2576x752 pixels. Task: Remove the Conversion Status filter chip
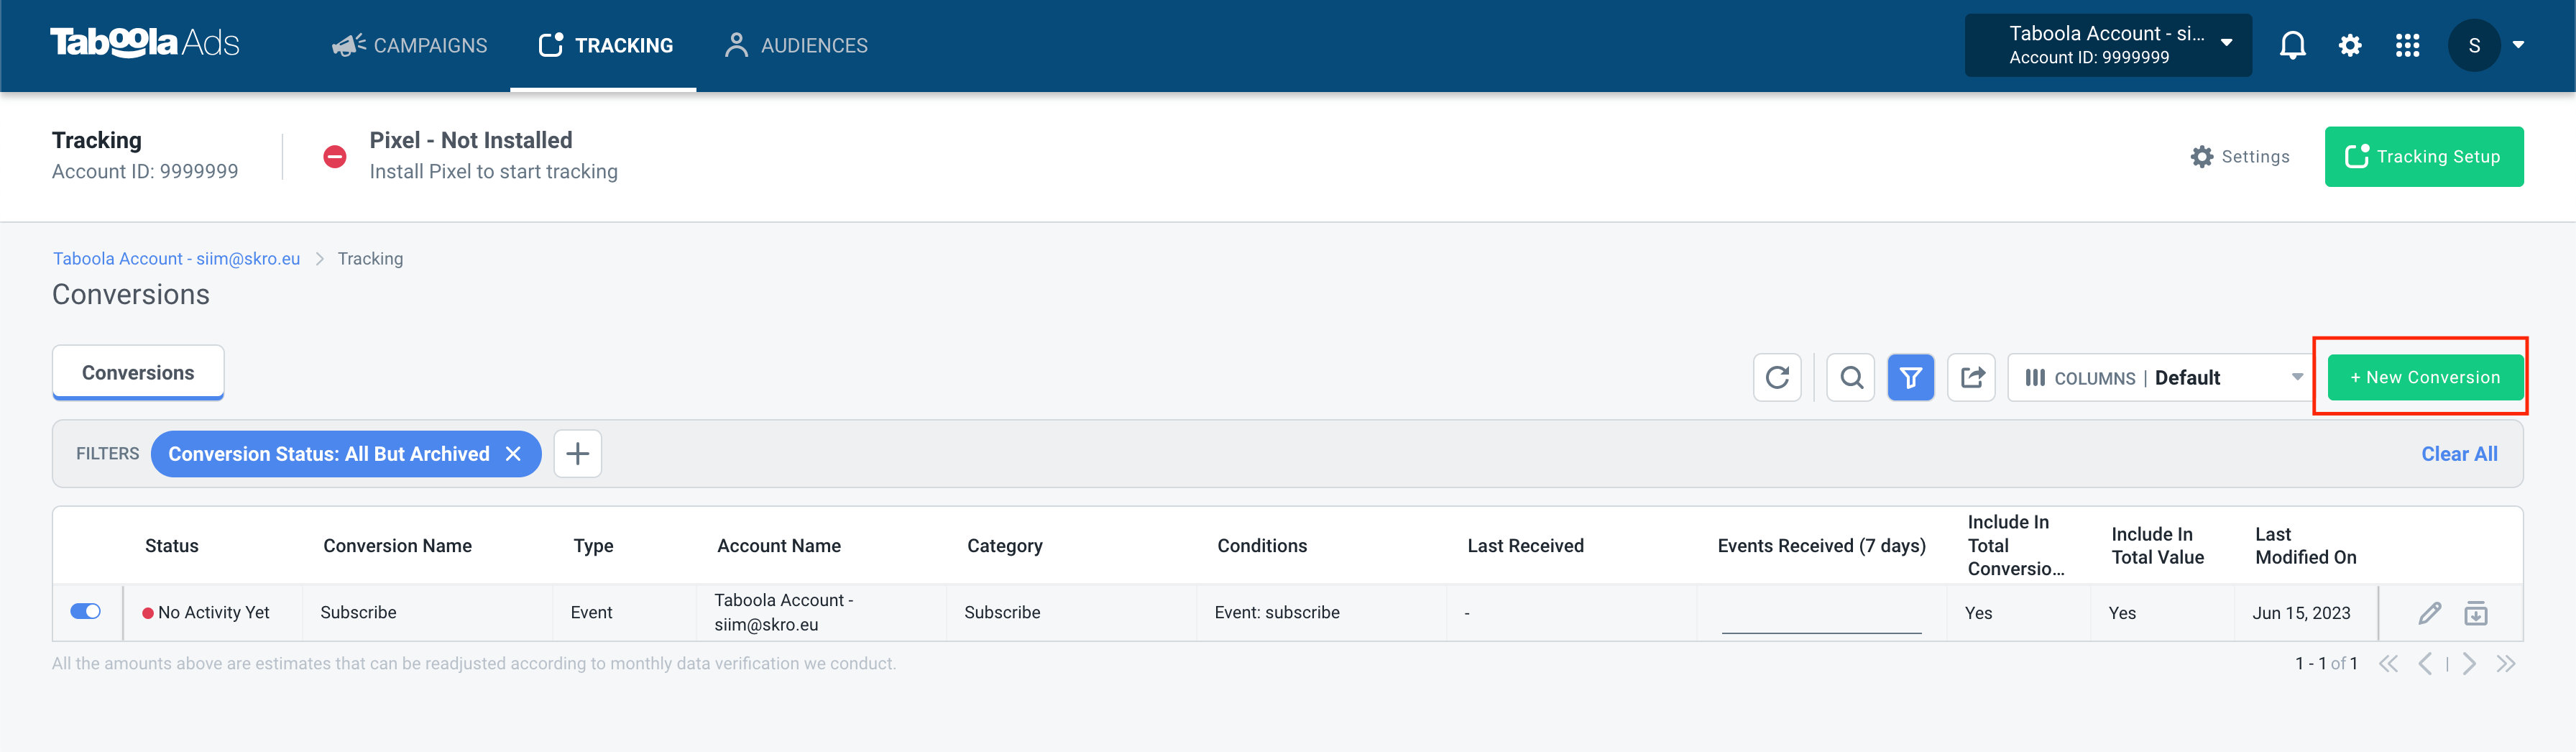coord(513,454)
